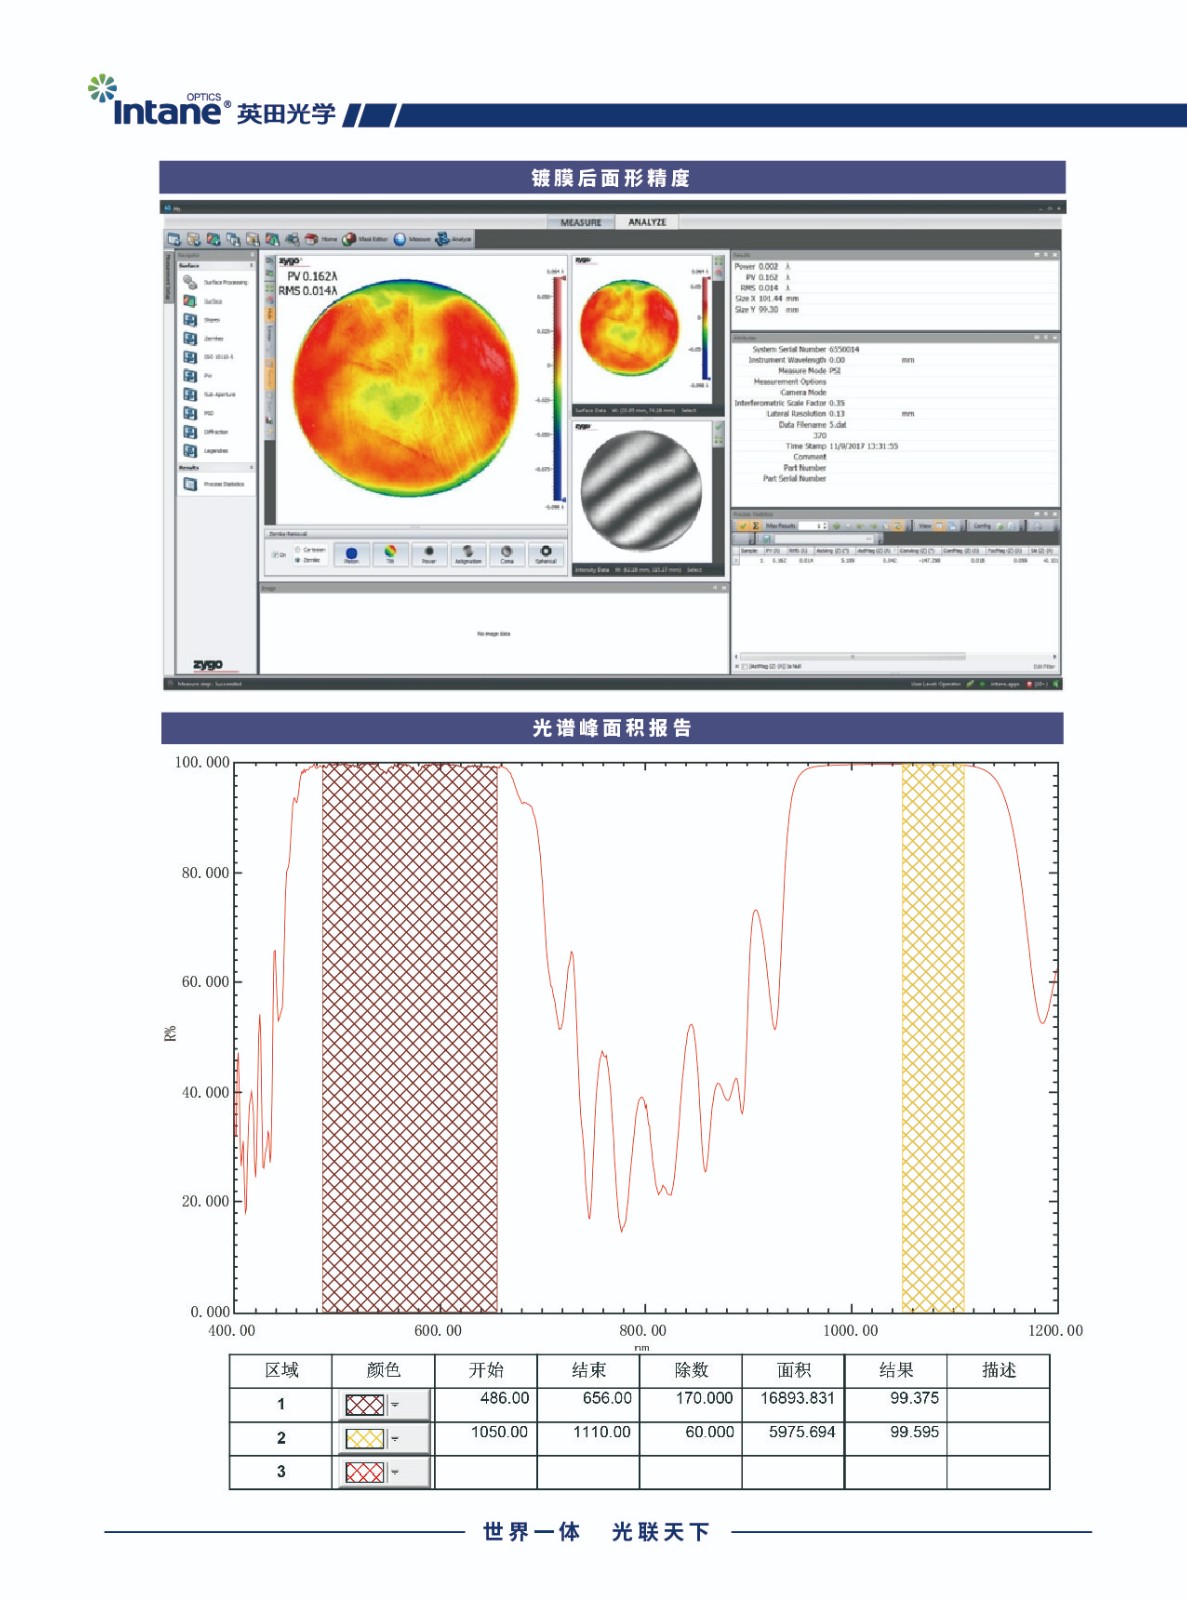
Task: Click the checkmark icon in Process Statistics
Action: 743,526
